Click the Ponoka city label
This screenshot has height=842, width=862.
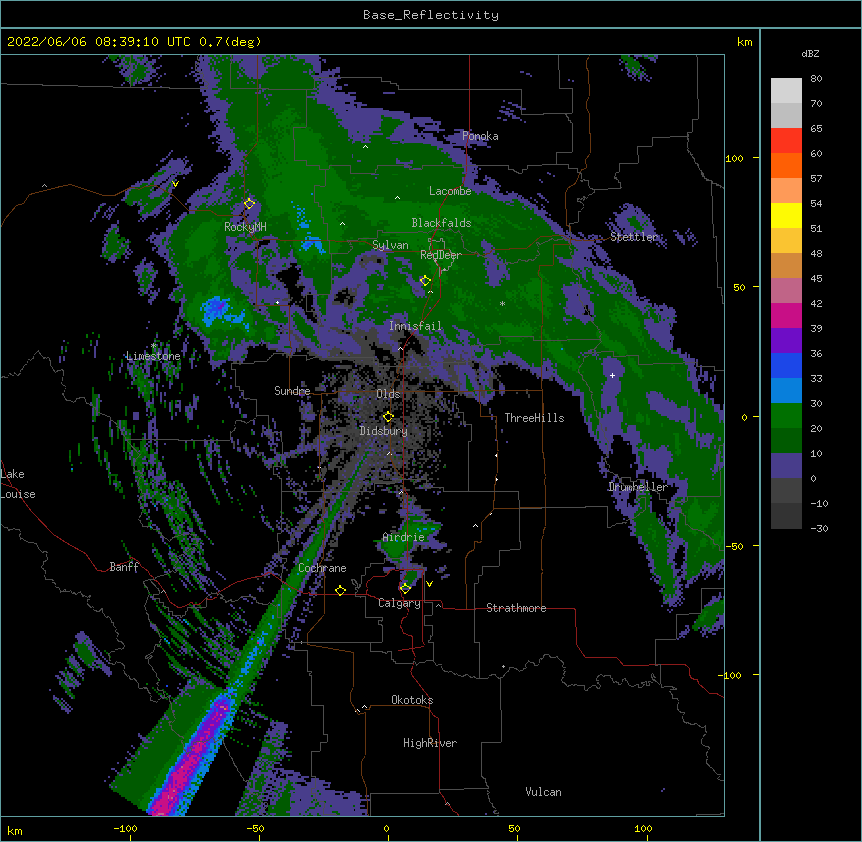coord(480,136)
